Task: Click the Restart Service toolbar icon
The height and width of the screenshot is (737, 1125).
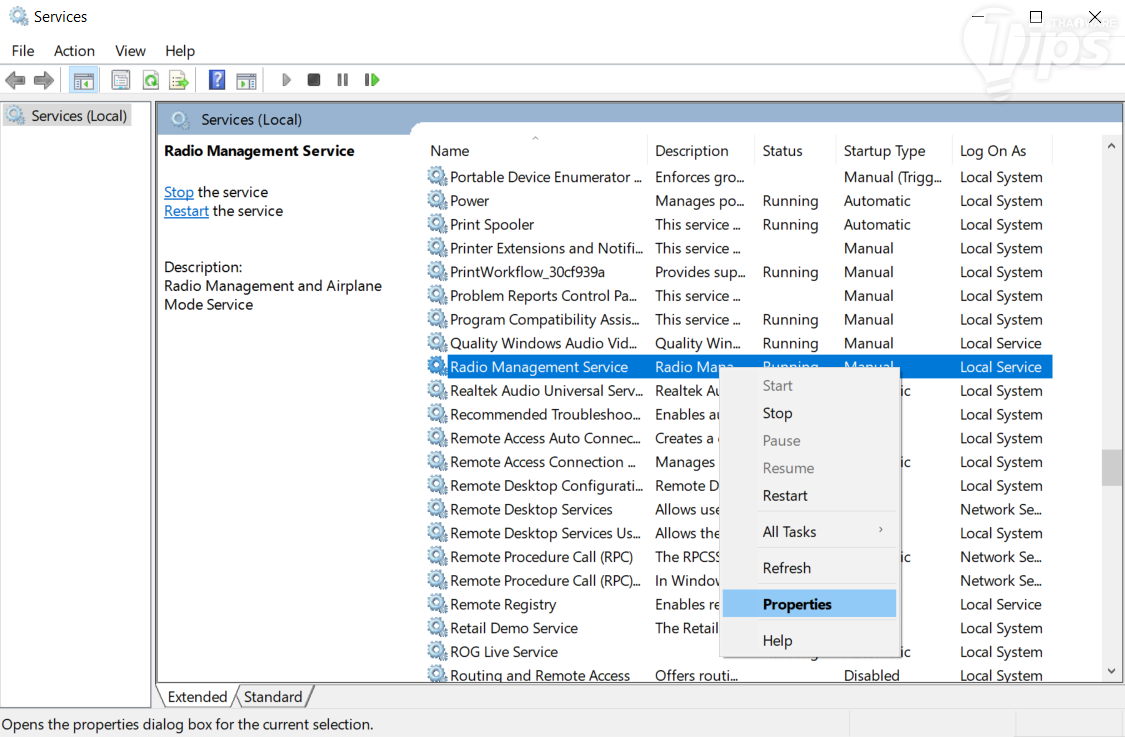Action: (371, 80)
